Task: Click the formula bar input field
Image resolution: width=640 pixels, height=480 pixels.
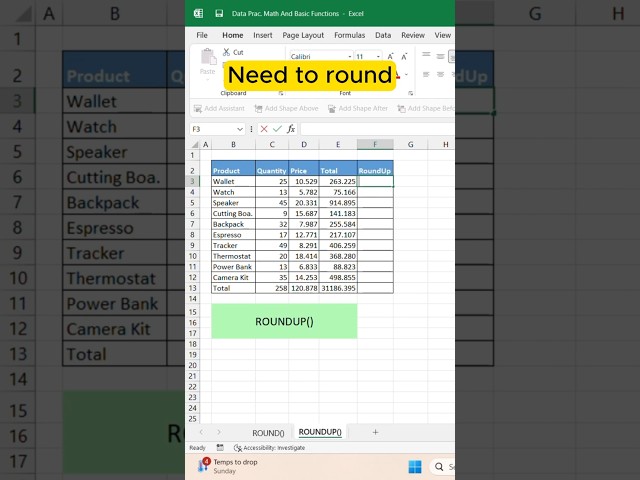Action: (378, 129)
